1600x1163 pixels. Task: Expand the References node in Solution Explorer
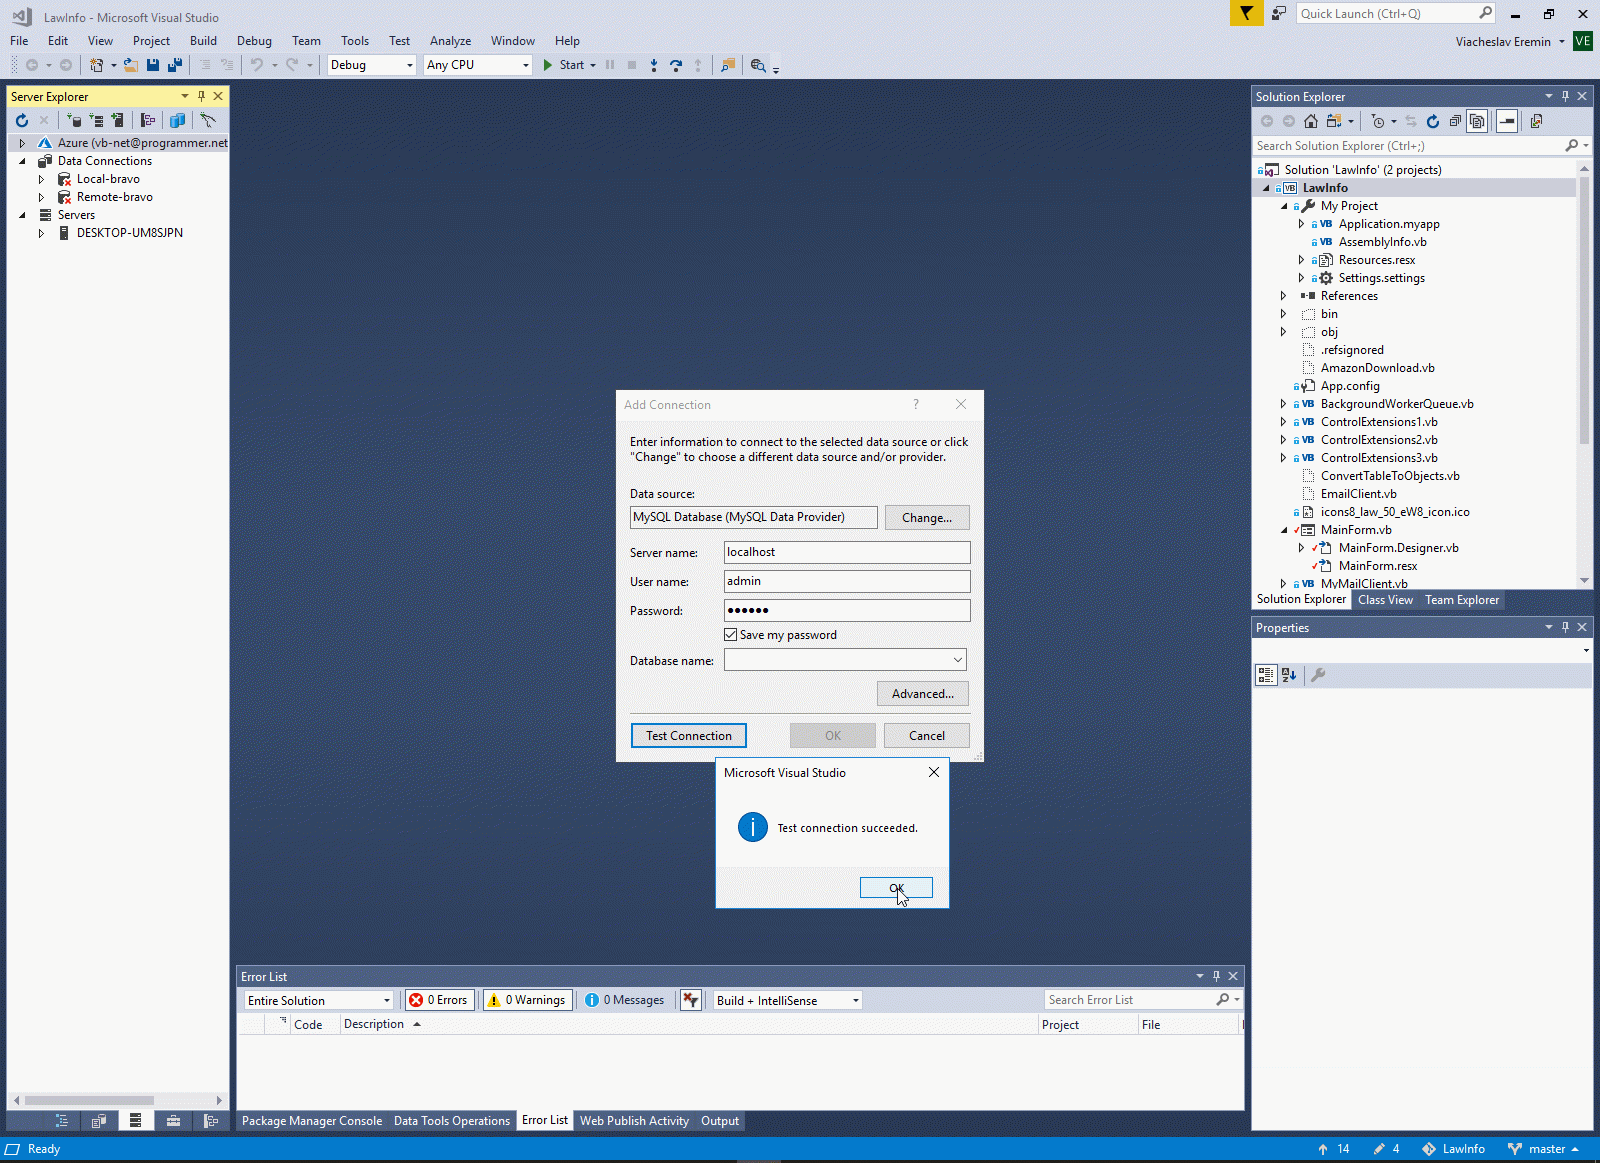(x=1283, y=296)
